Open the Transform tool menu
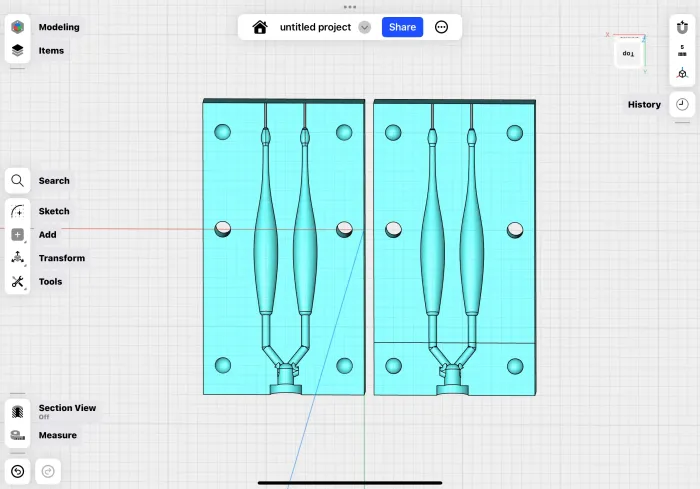This screenshot has height=489, width=700. coord(17,258)
